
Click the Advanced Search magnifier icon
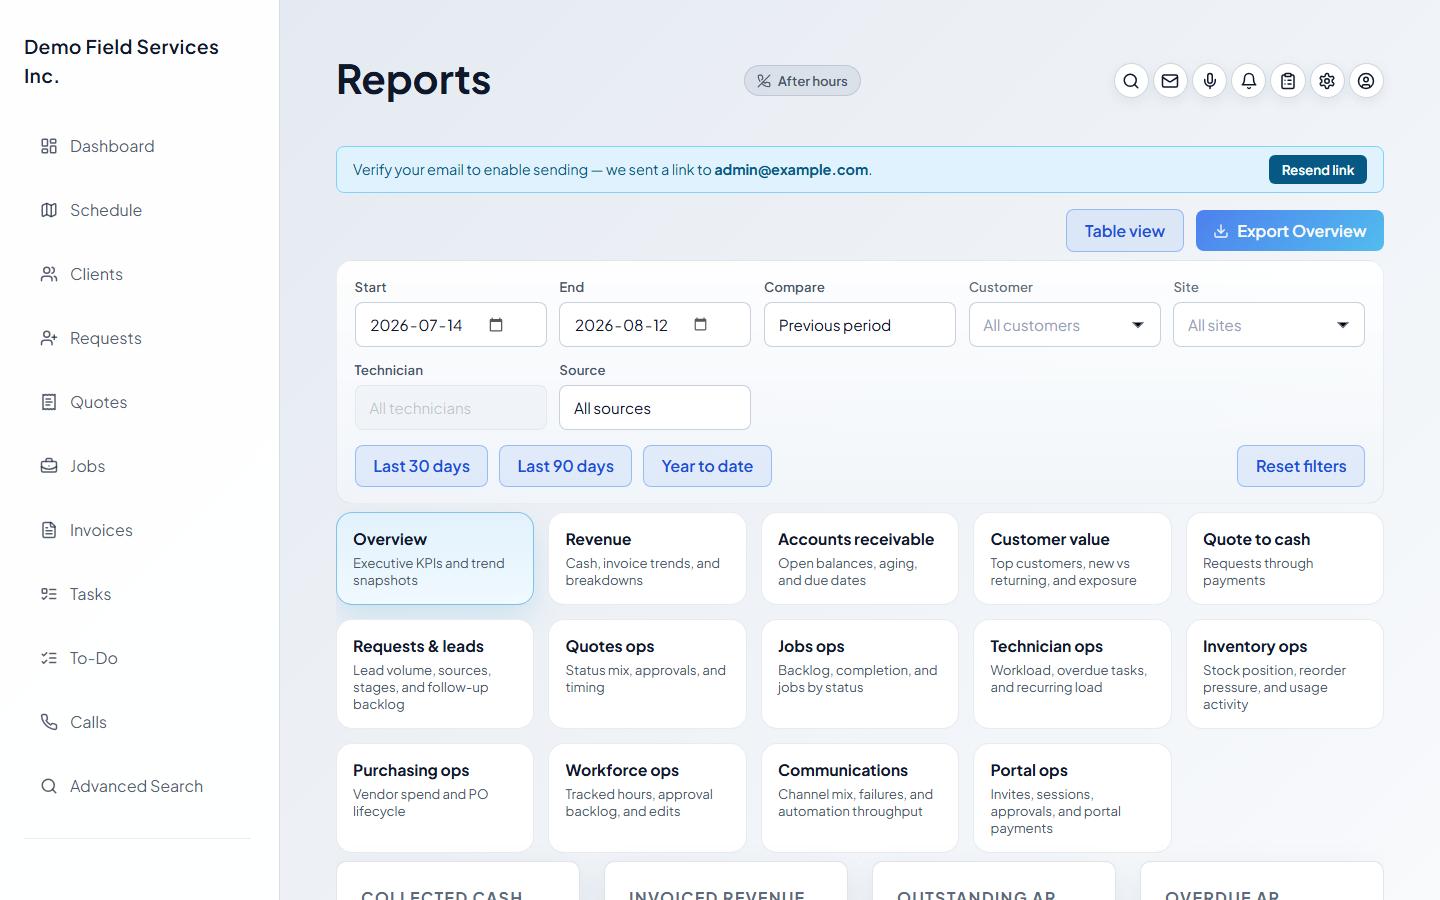click(49, 786)
